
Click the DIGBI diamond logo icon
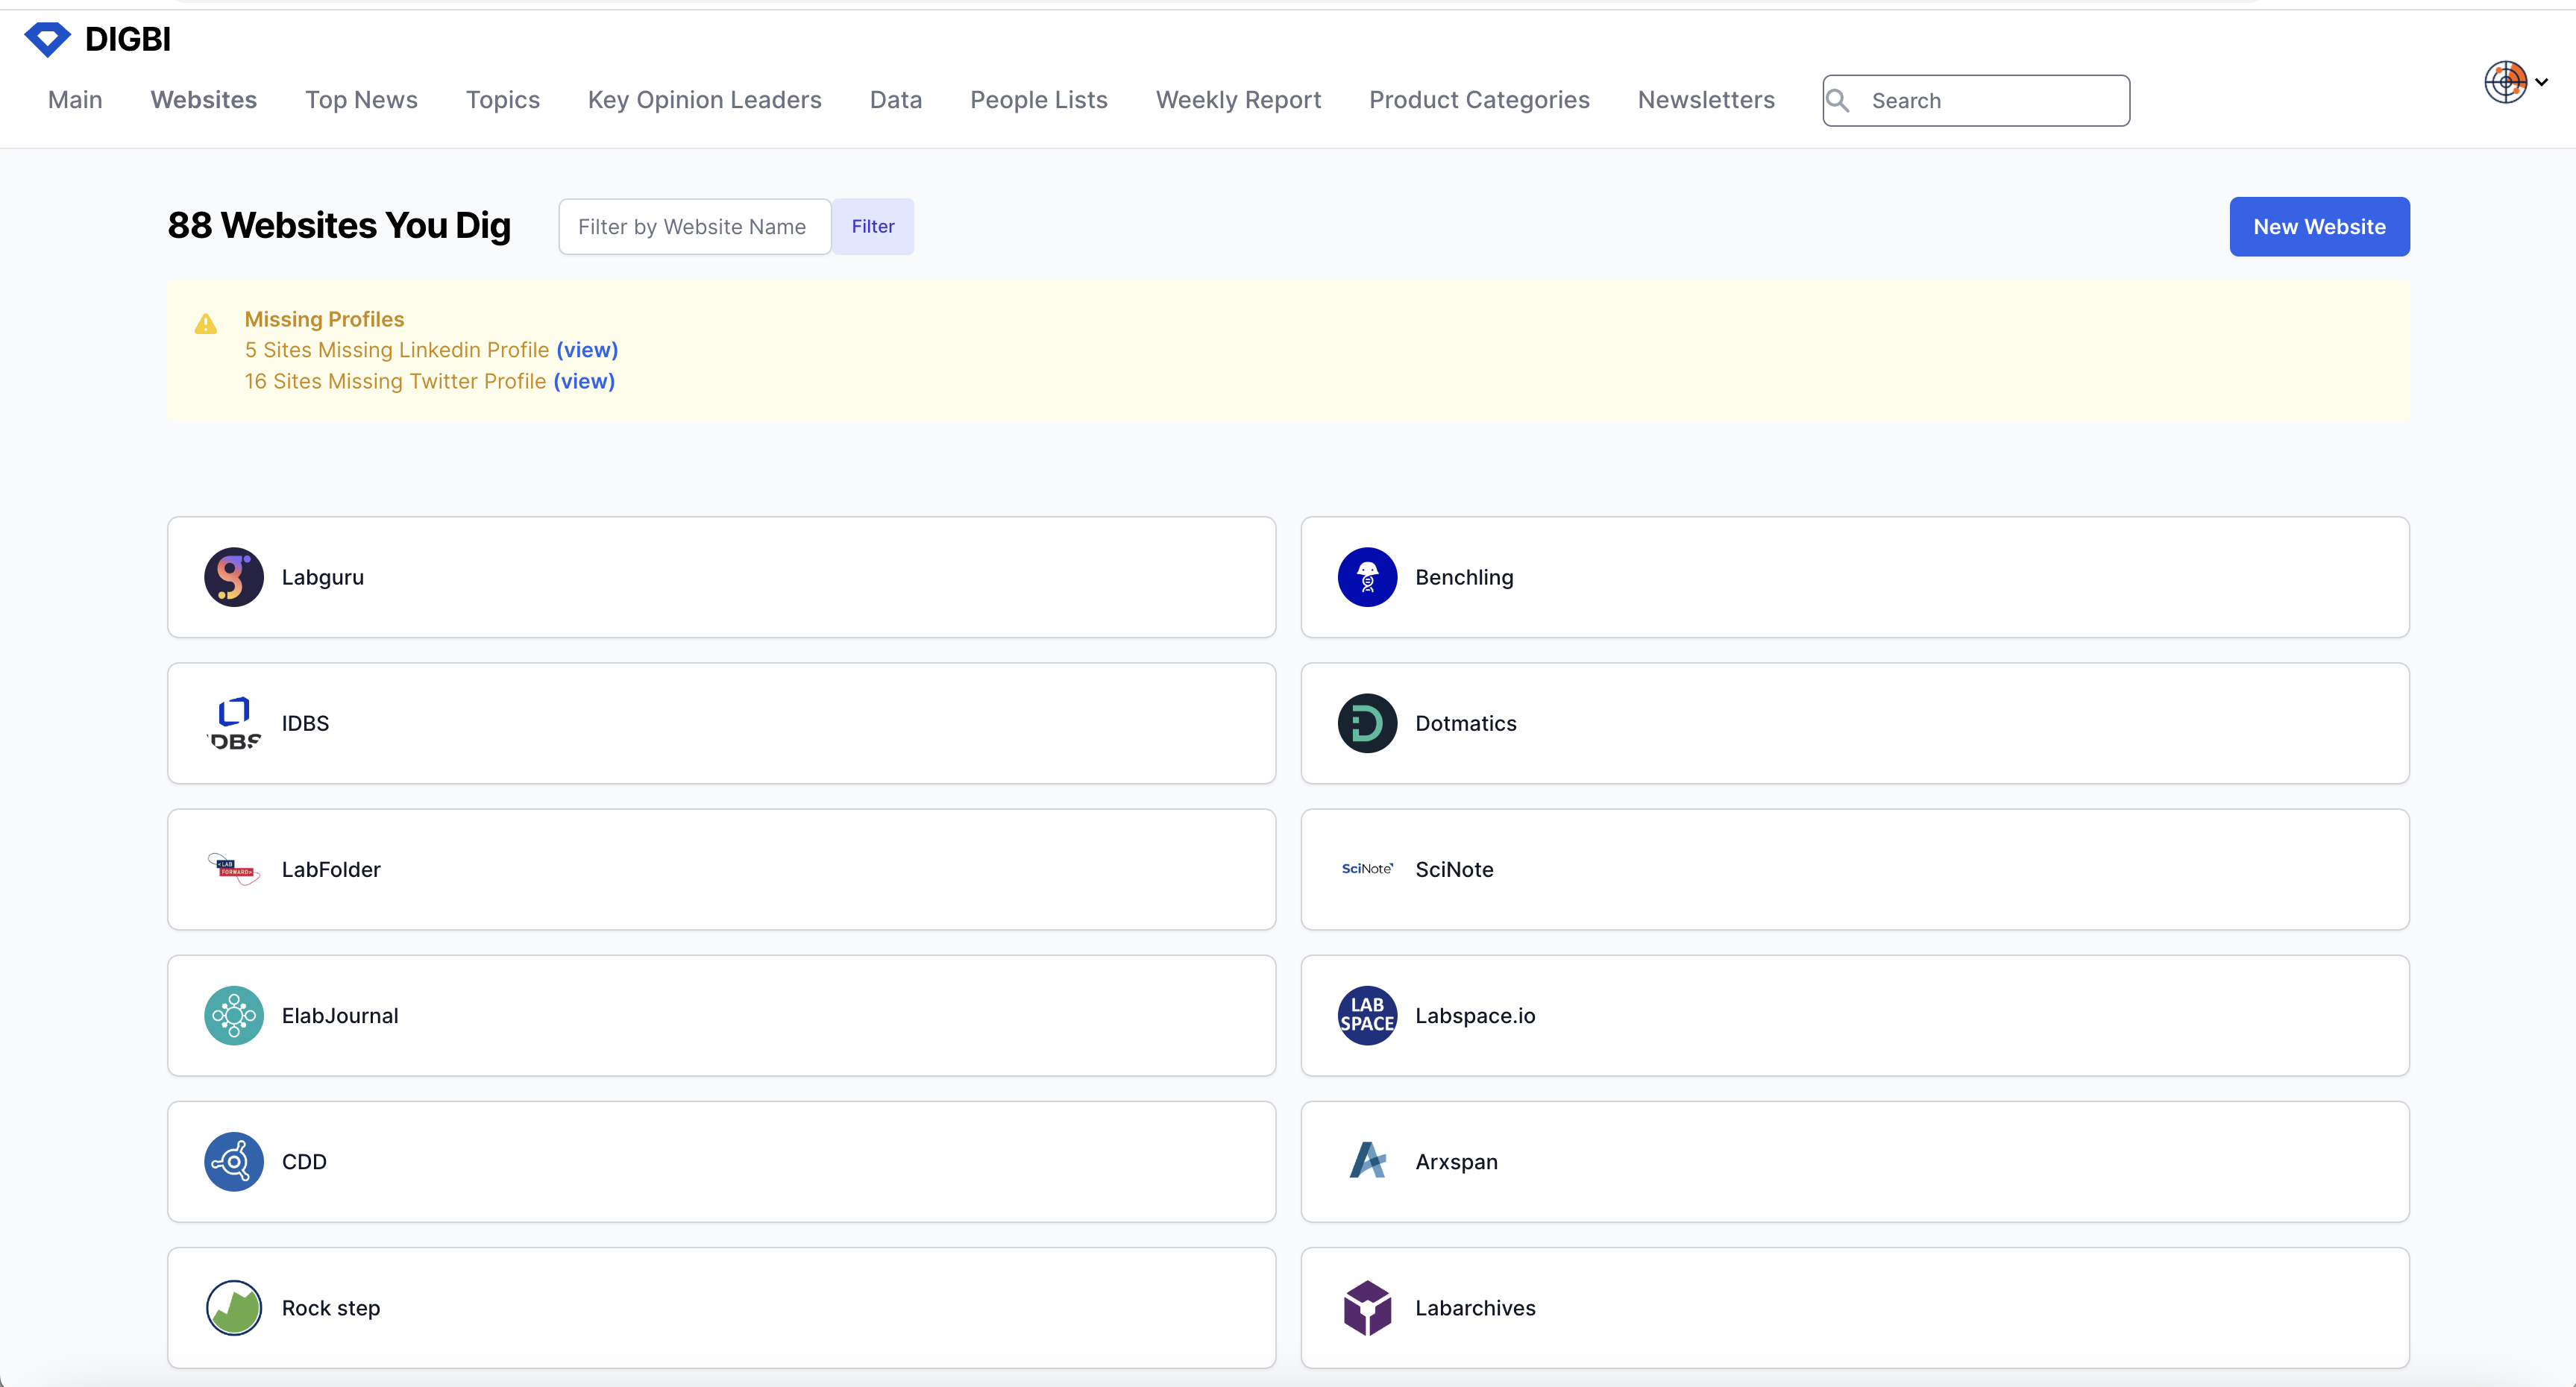[x=47, y=39]
